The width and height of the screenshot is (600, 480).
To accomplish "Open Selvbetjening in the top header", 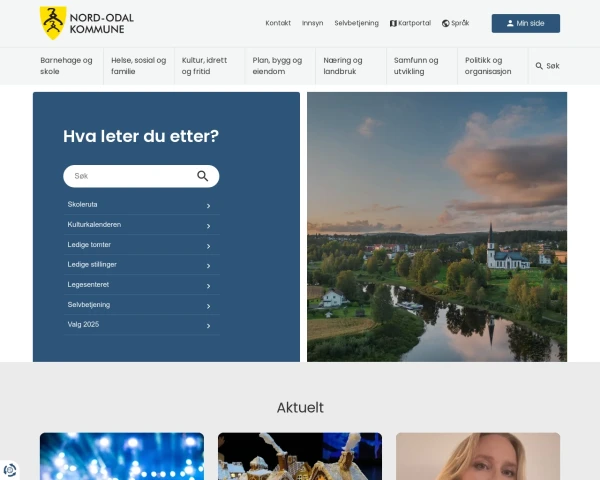I will pos(356,23).
